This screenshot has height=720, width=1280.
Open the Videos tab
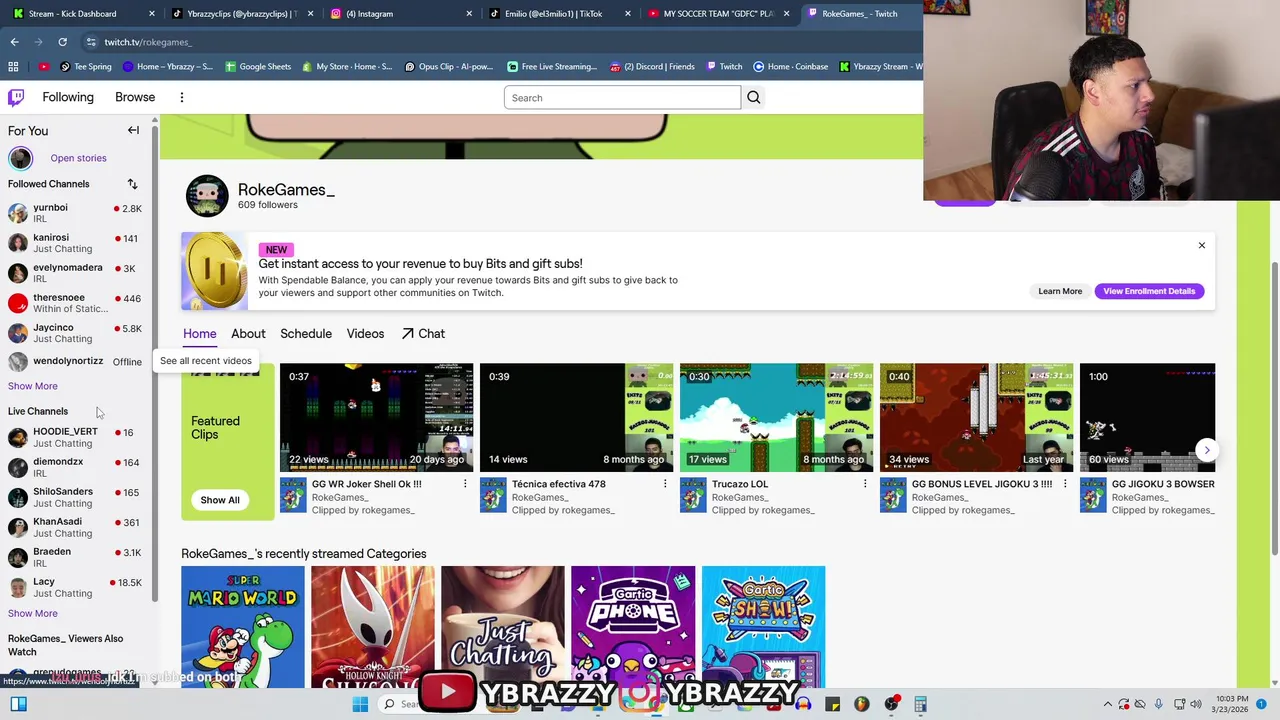coord(365,334)
